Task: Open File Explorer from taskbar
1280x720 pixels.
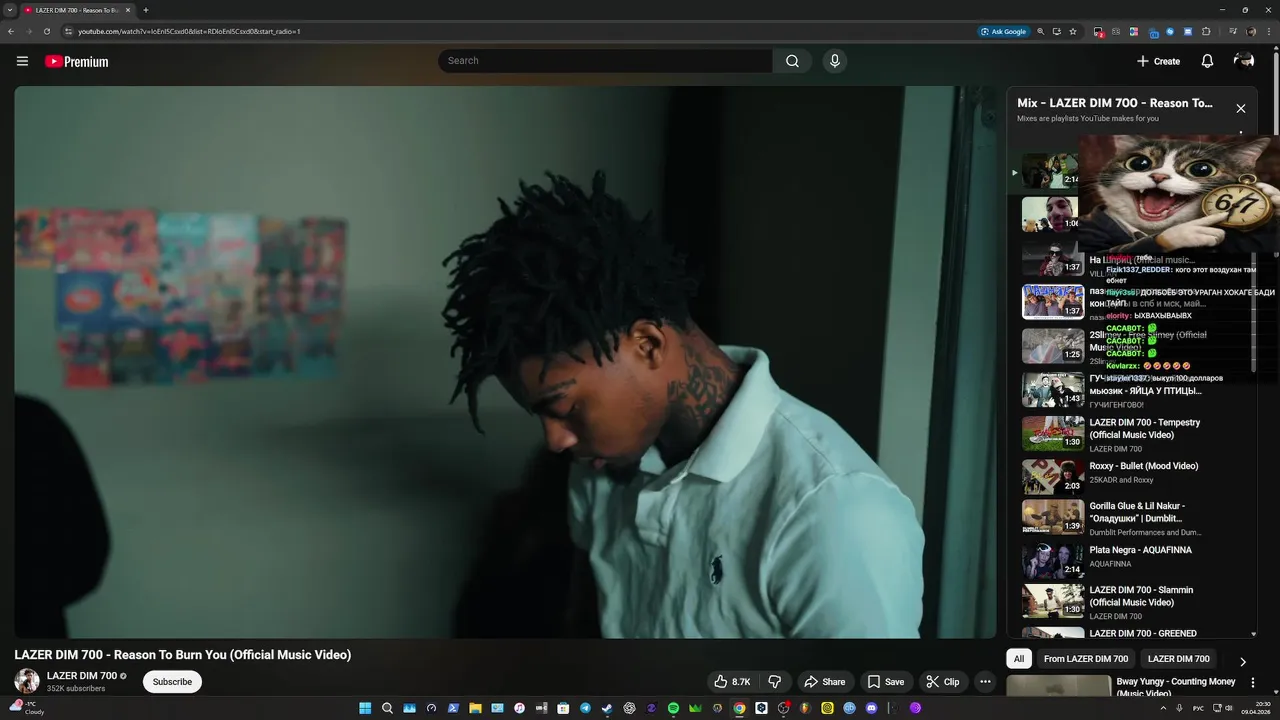Action: (475, 708)
